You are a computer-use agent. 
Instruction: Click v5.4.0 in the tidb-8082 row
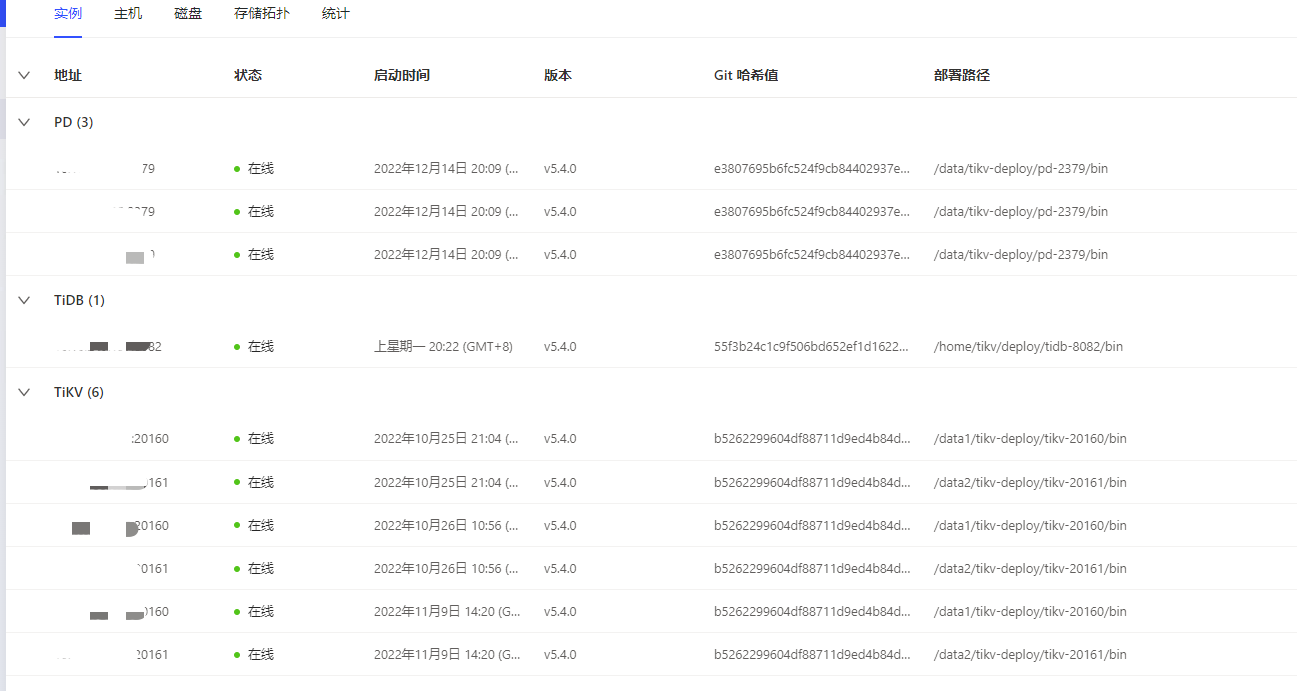tap(560, 346)
